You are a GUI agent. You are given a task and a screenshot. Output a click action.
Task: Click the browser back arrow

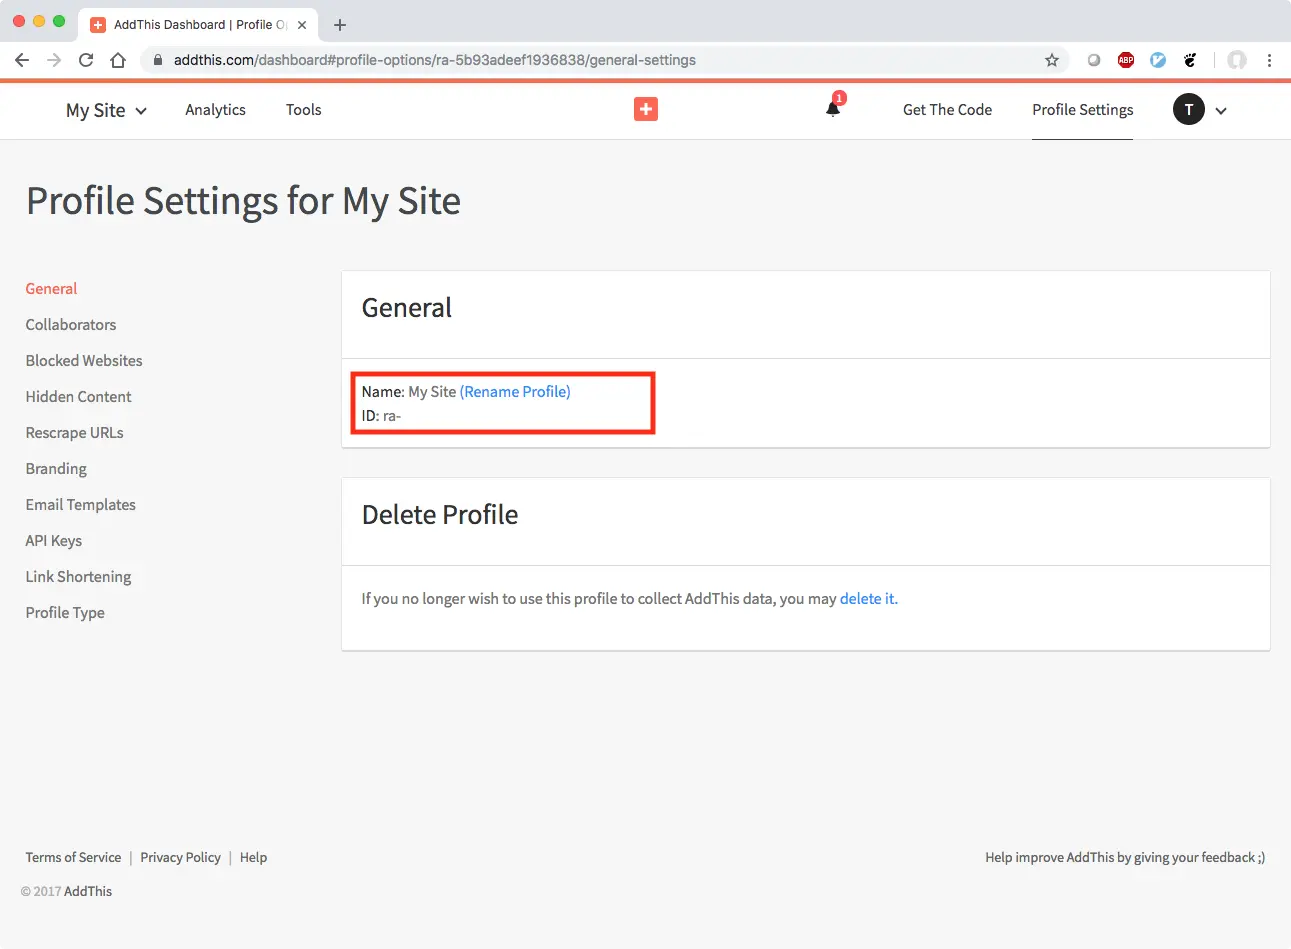click(x=22, y=60)
